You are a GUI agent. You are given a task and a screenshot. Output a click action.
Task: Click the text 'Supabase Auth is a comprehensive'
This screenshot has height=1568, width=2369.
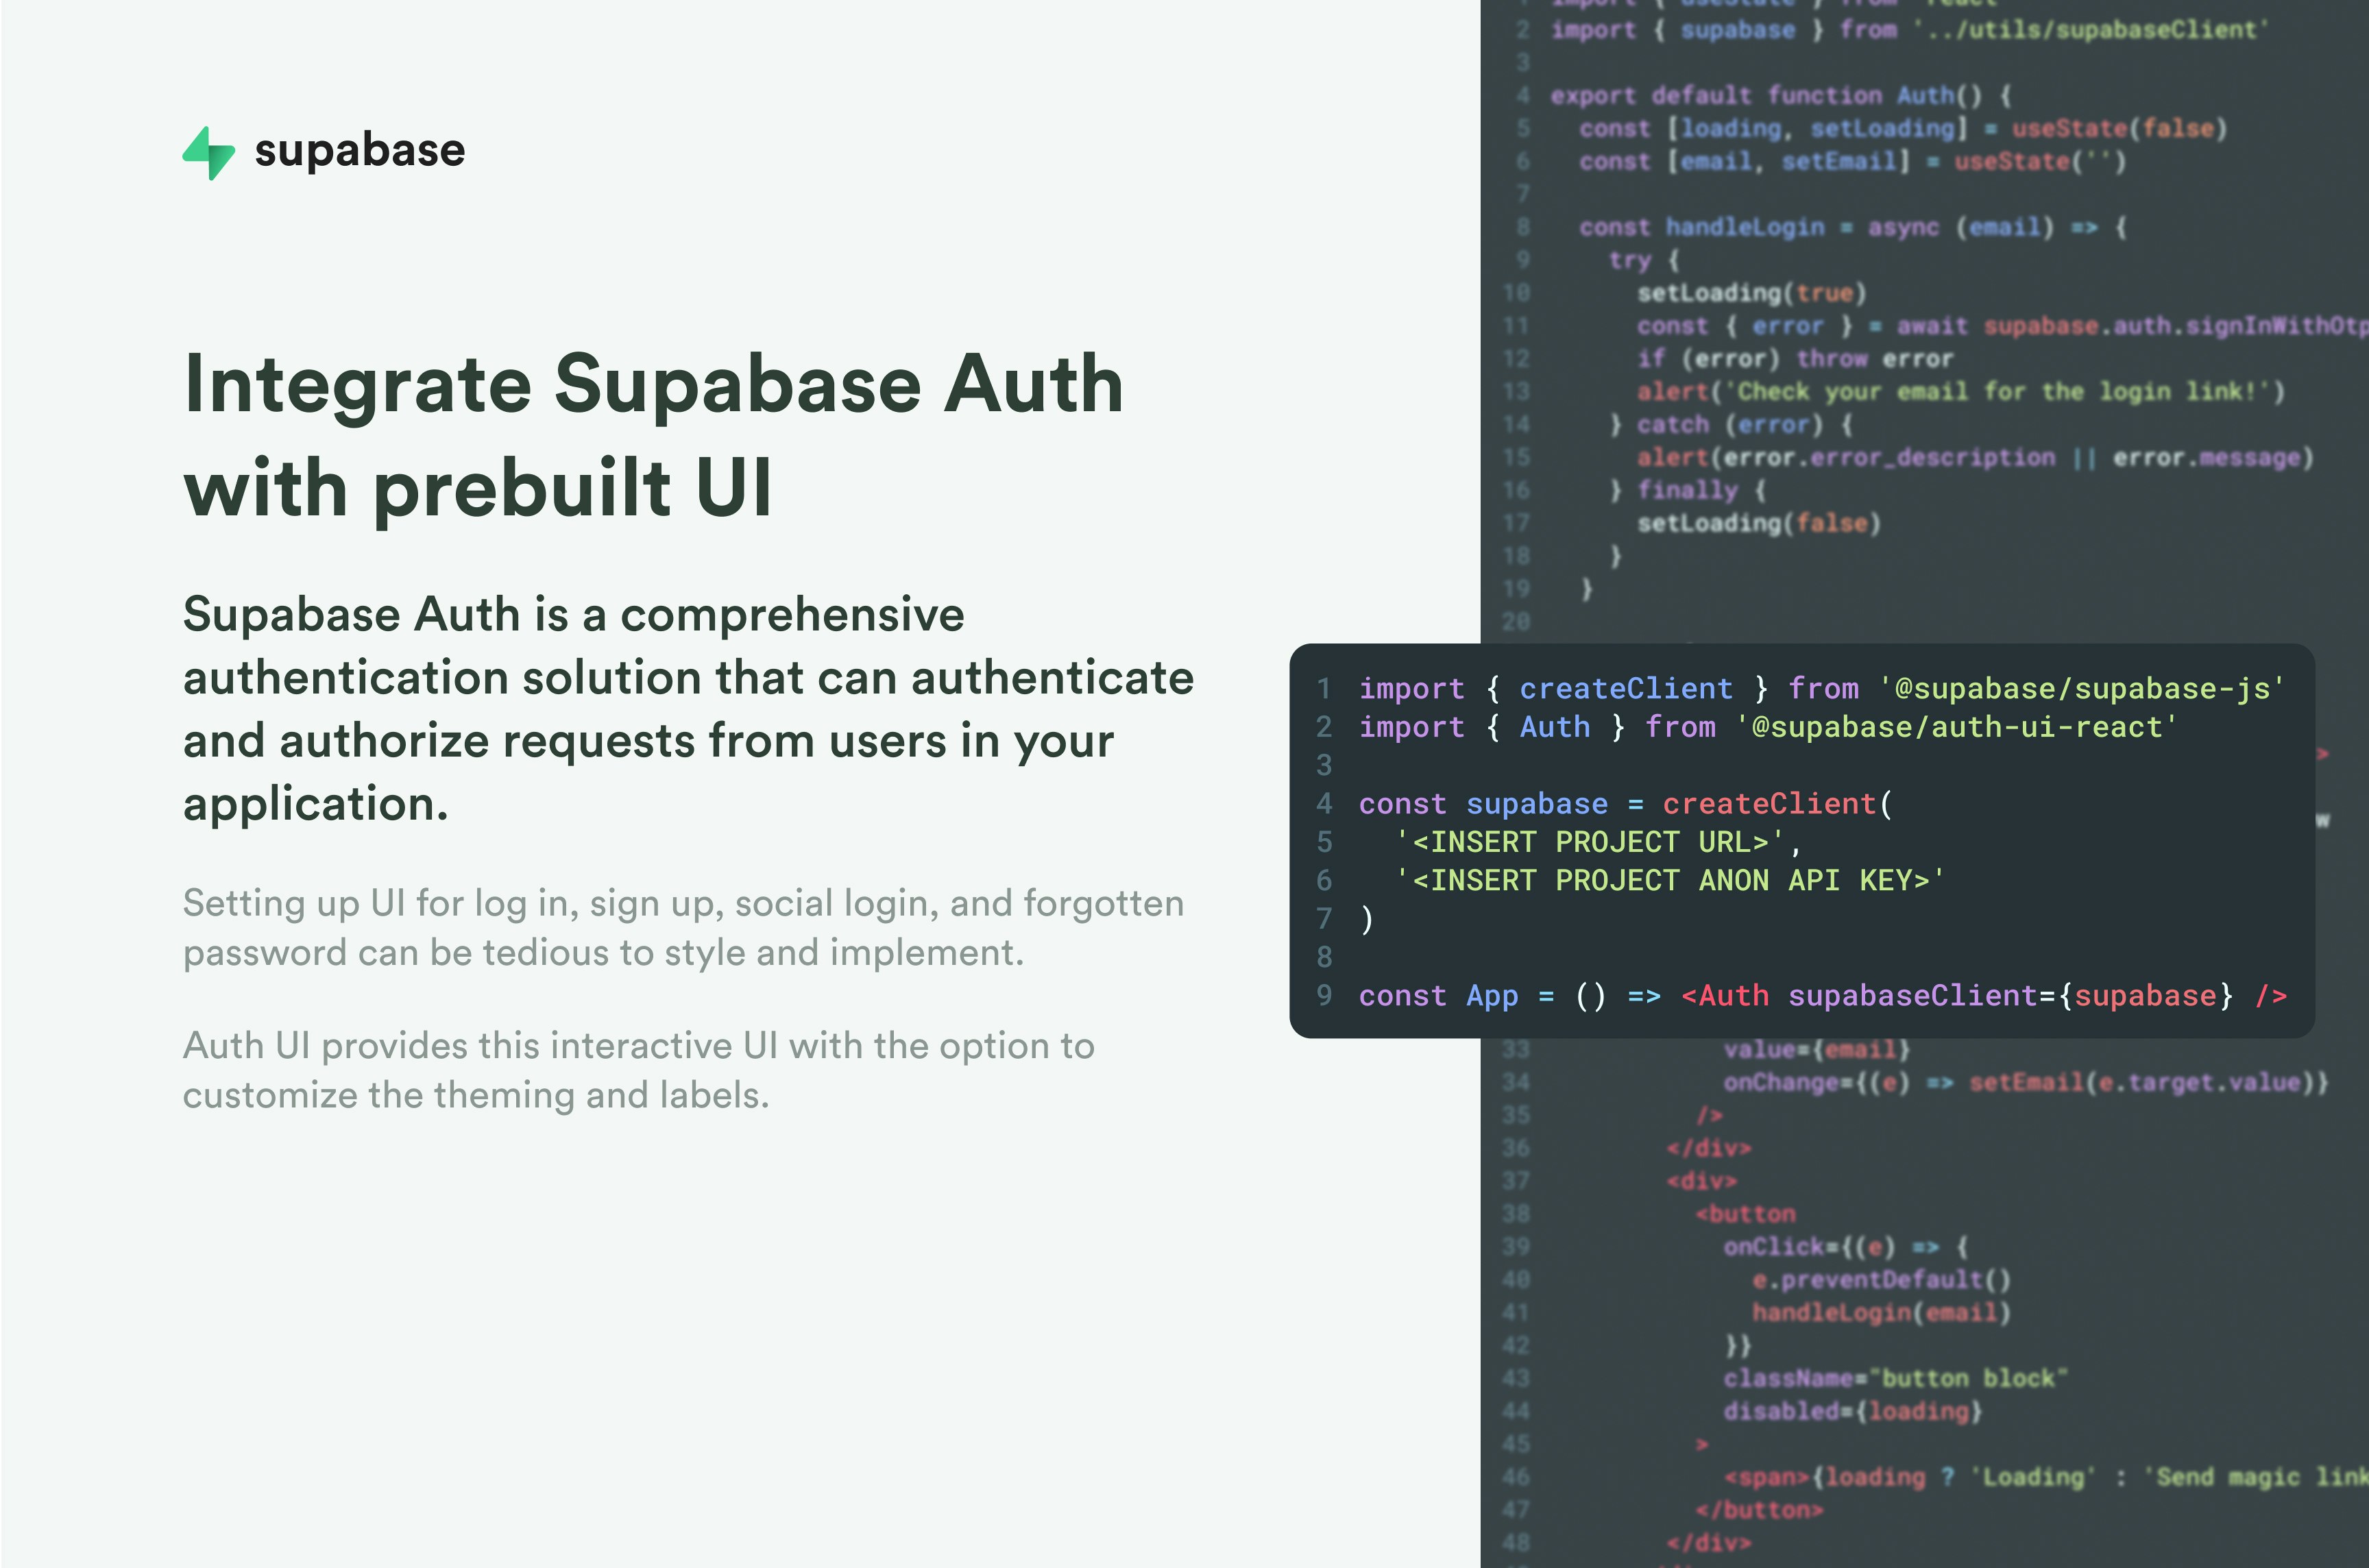[574, 614]
